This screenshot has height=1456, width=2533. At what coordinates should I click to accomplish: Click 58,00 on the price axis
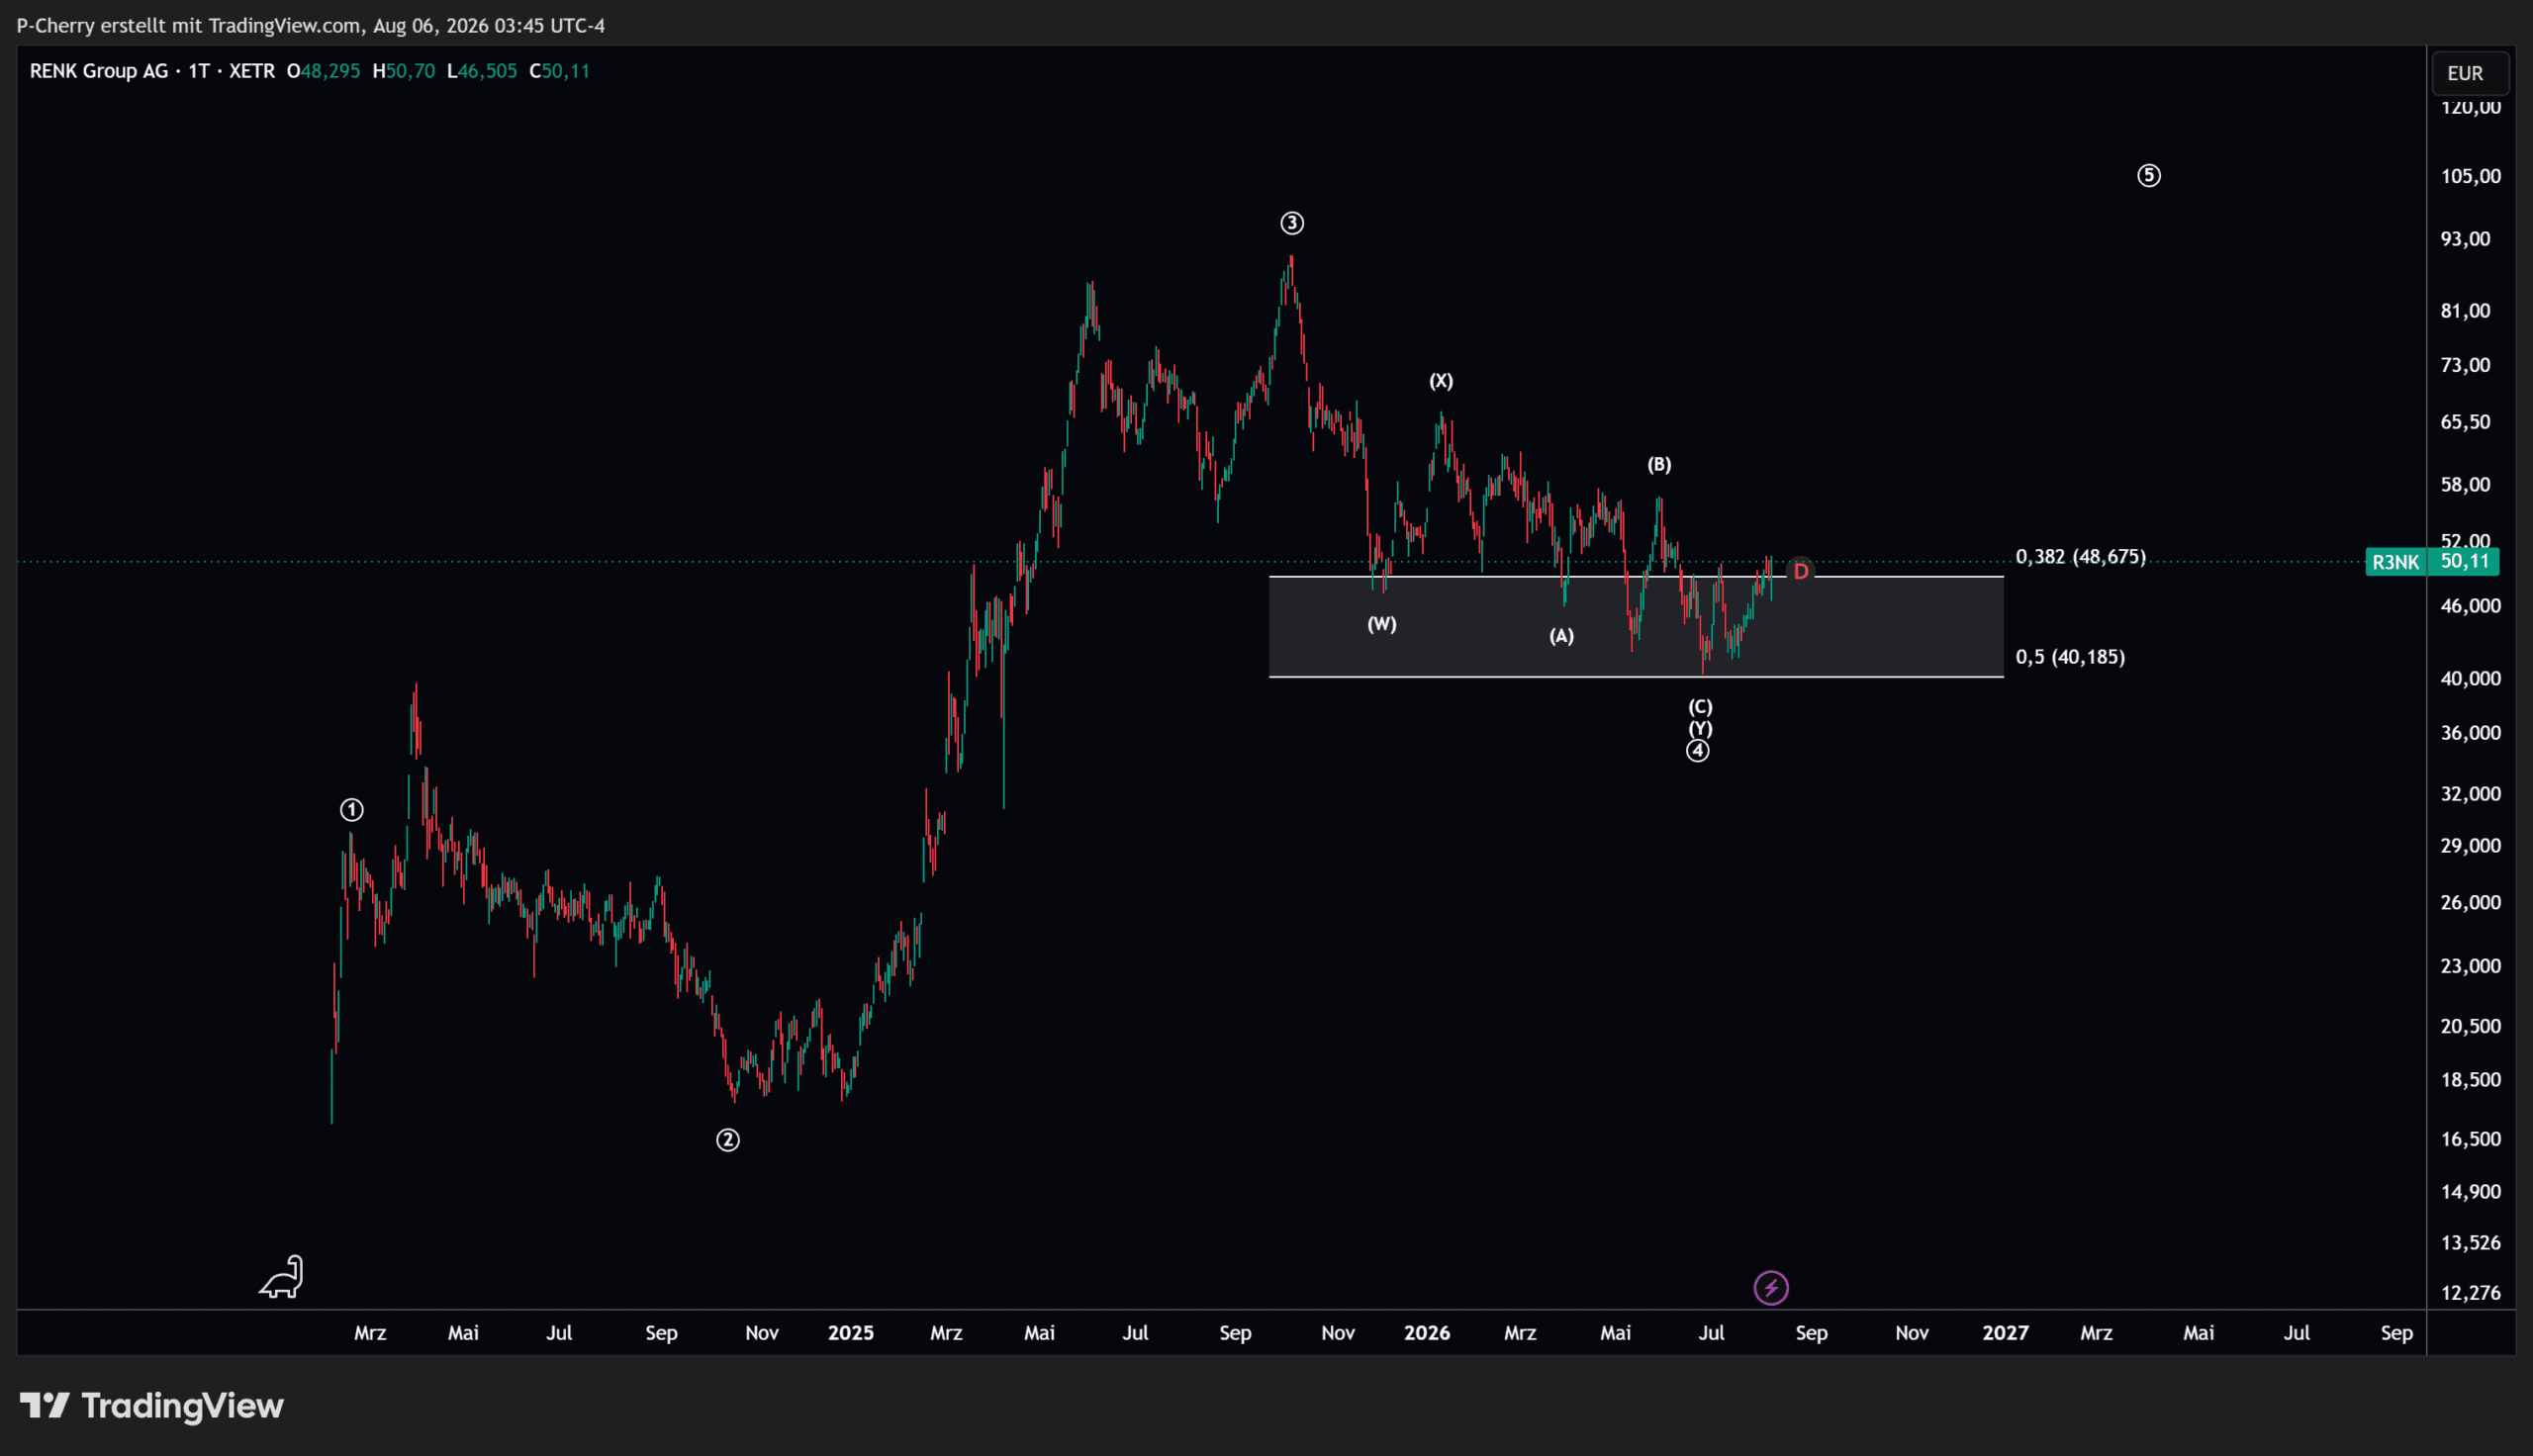coord(2466,485)
